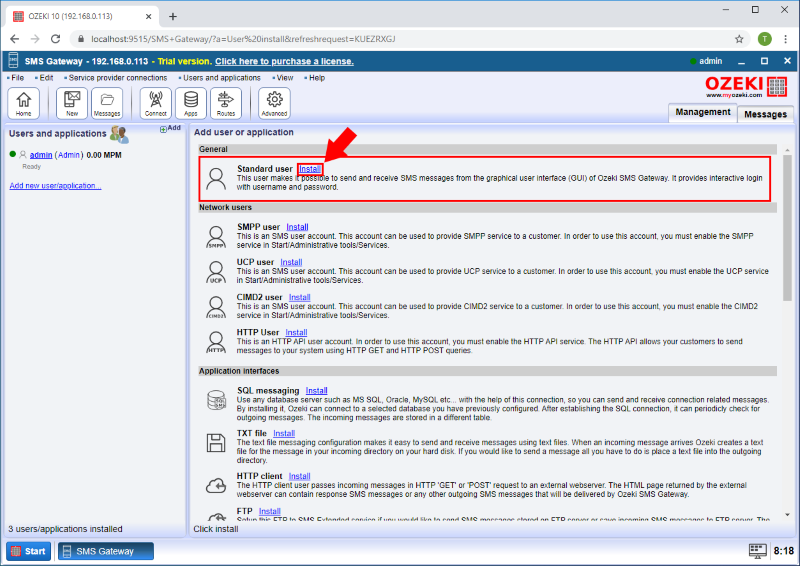This screenshot has width=800, height=566.
Task: Install the UCP user
Action: coord(291,262)
